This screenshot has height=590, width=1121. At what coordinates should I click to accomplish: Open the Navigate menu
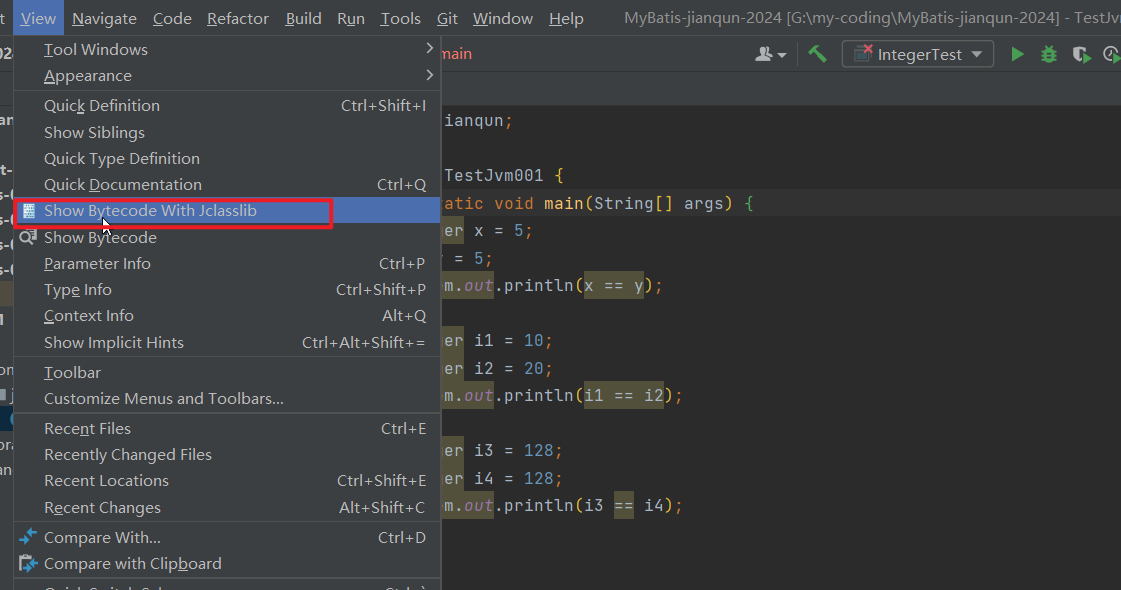pyautogui.click(x=104, y=18)
